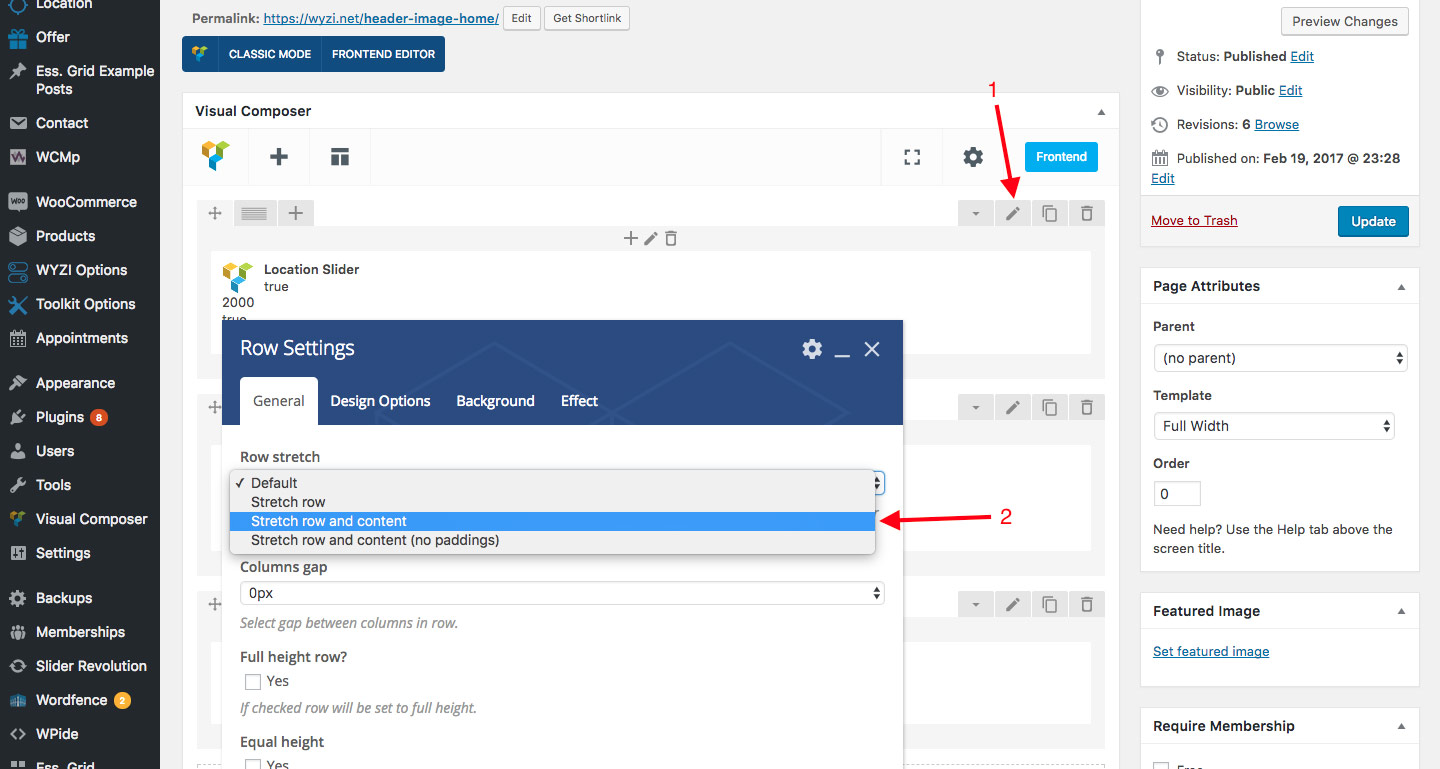This screenshot has width=1440, height=769.
Task: Click the Classic Mode button
Action: click(270, 54)
